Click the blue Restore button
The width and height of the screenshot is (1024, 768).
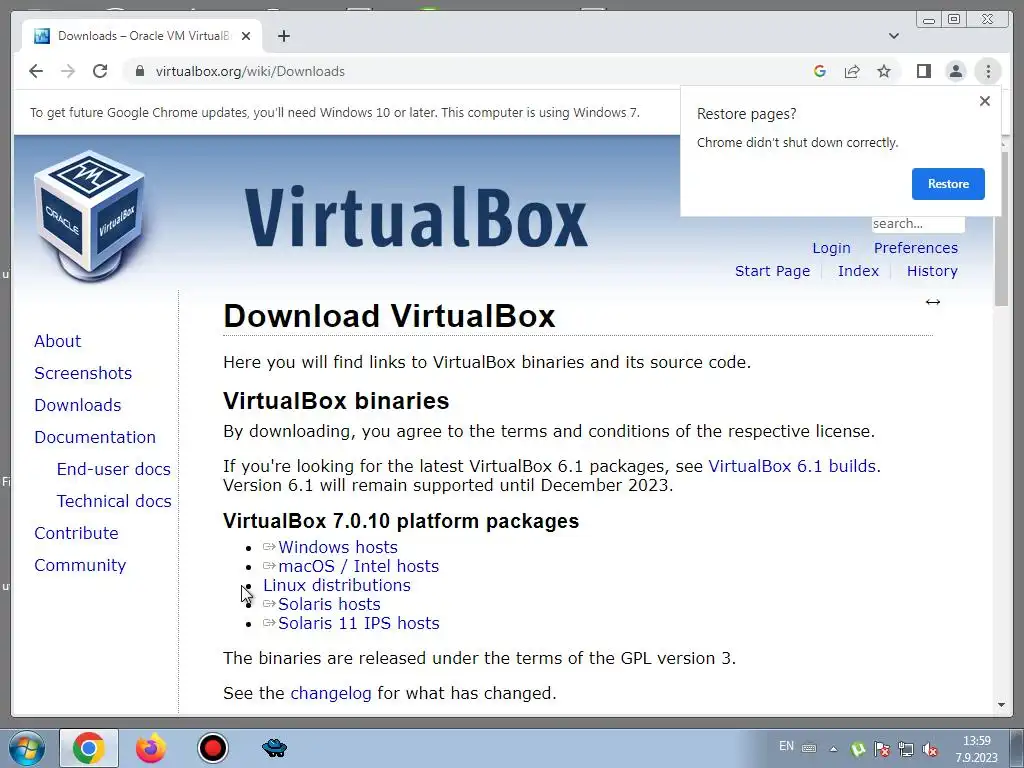coord(948,184)
